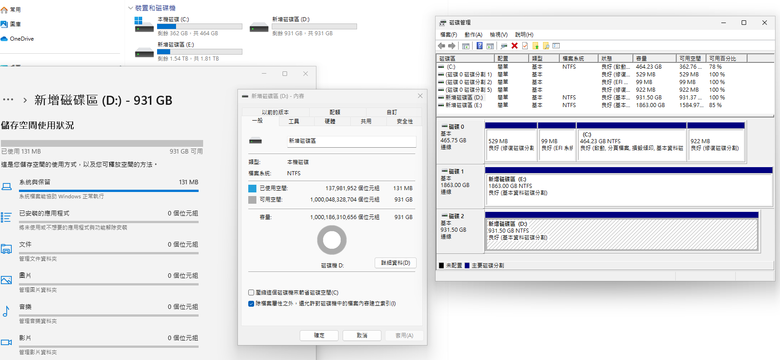Viewport: 780px width, 360px height.
Task: Click the ellipsis breadcrumb in Settings window
Action: click(7, 100)
